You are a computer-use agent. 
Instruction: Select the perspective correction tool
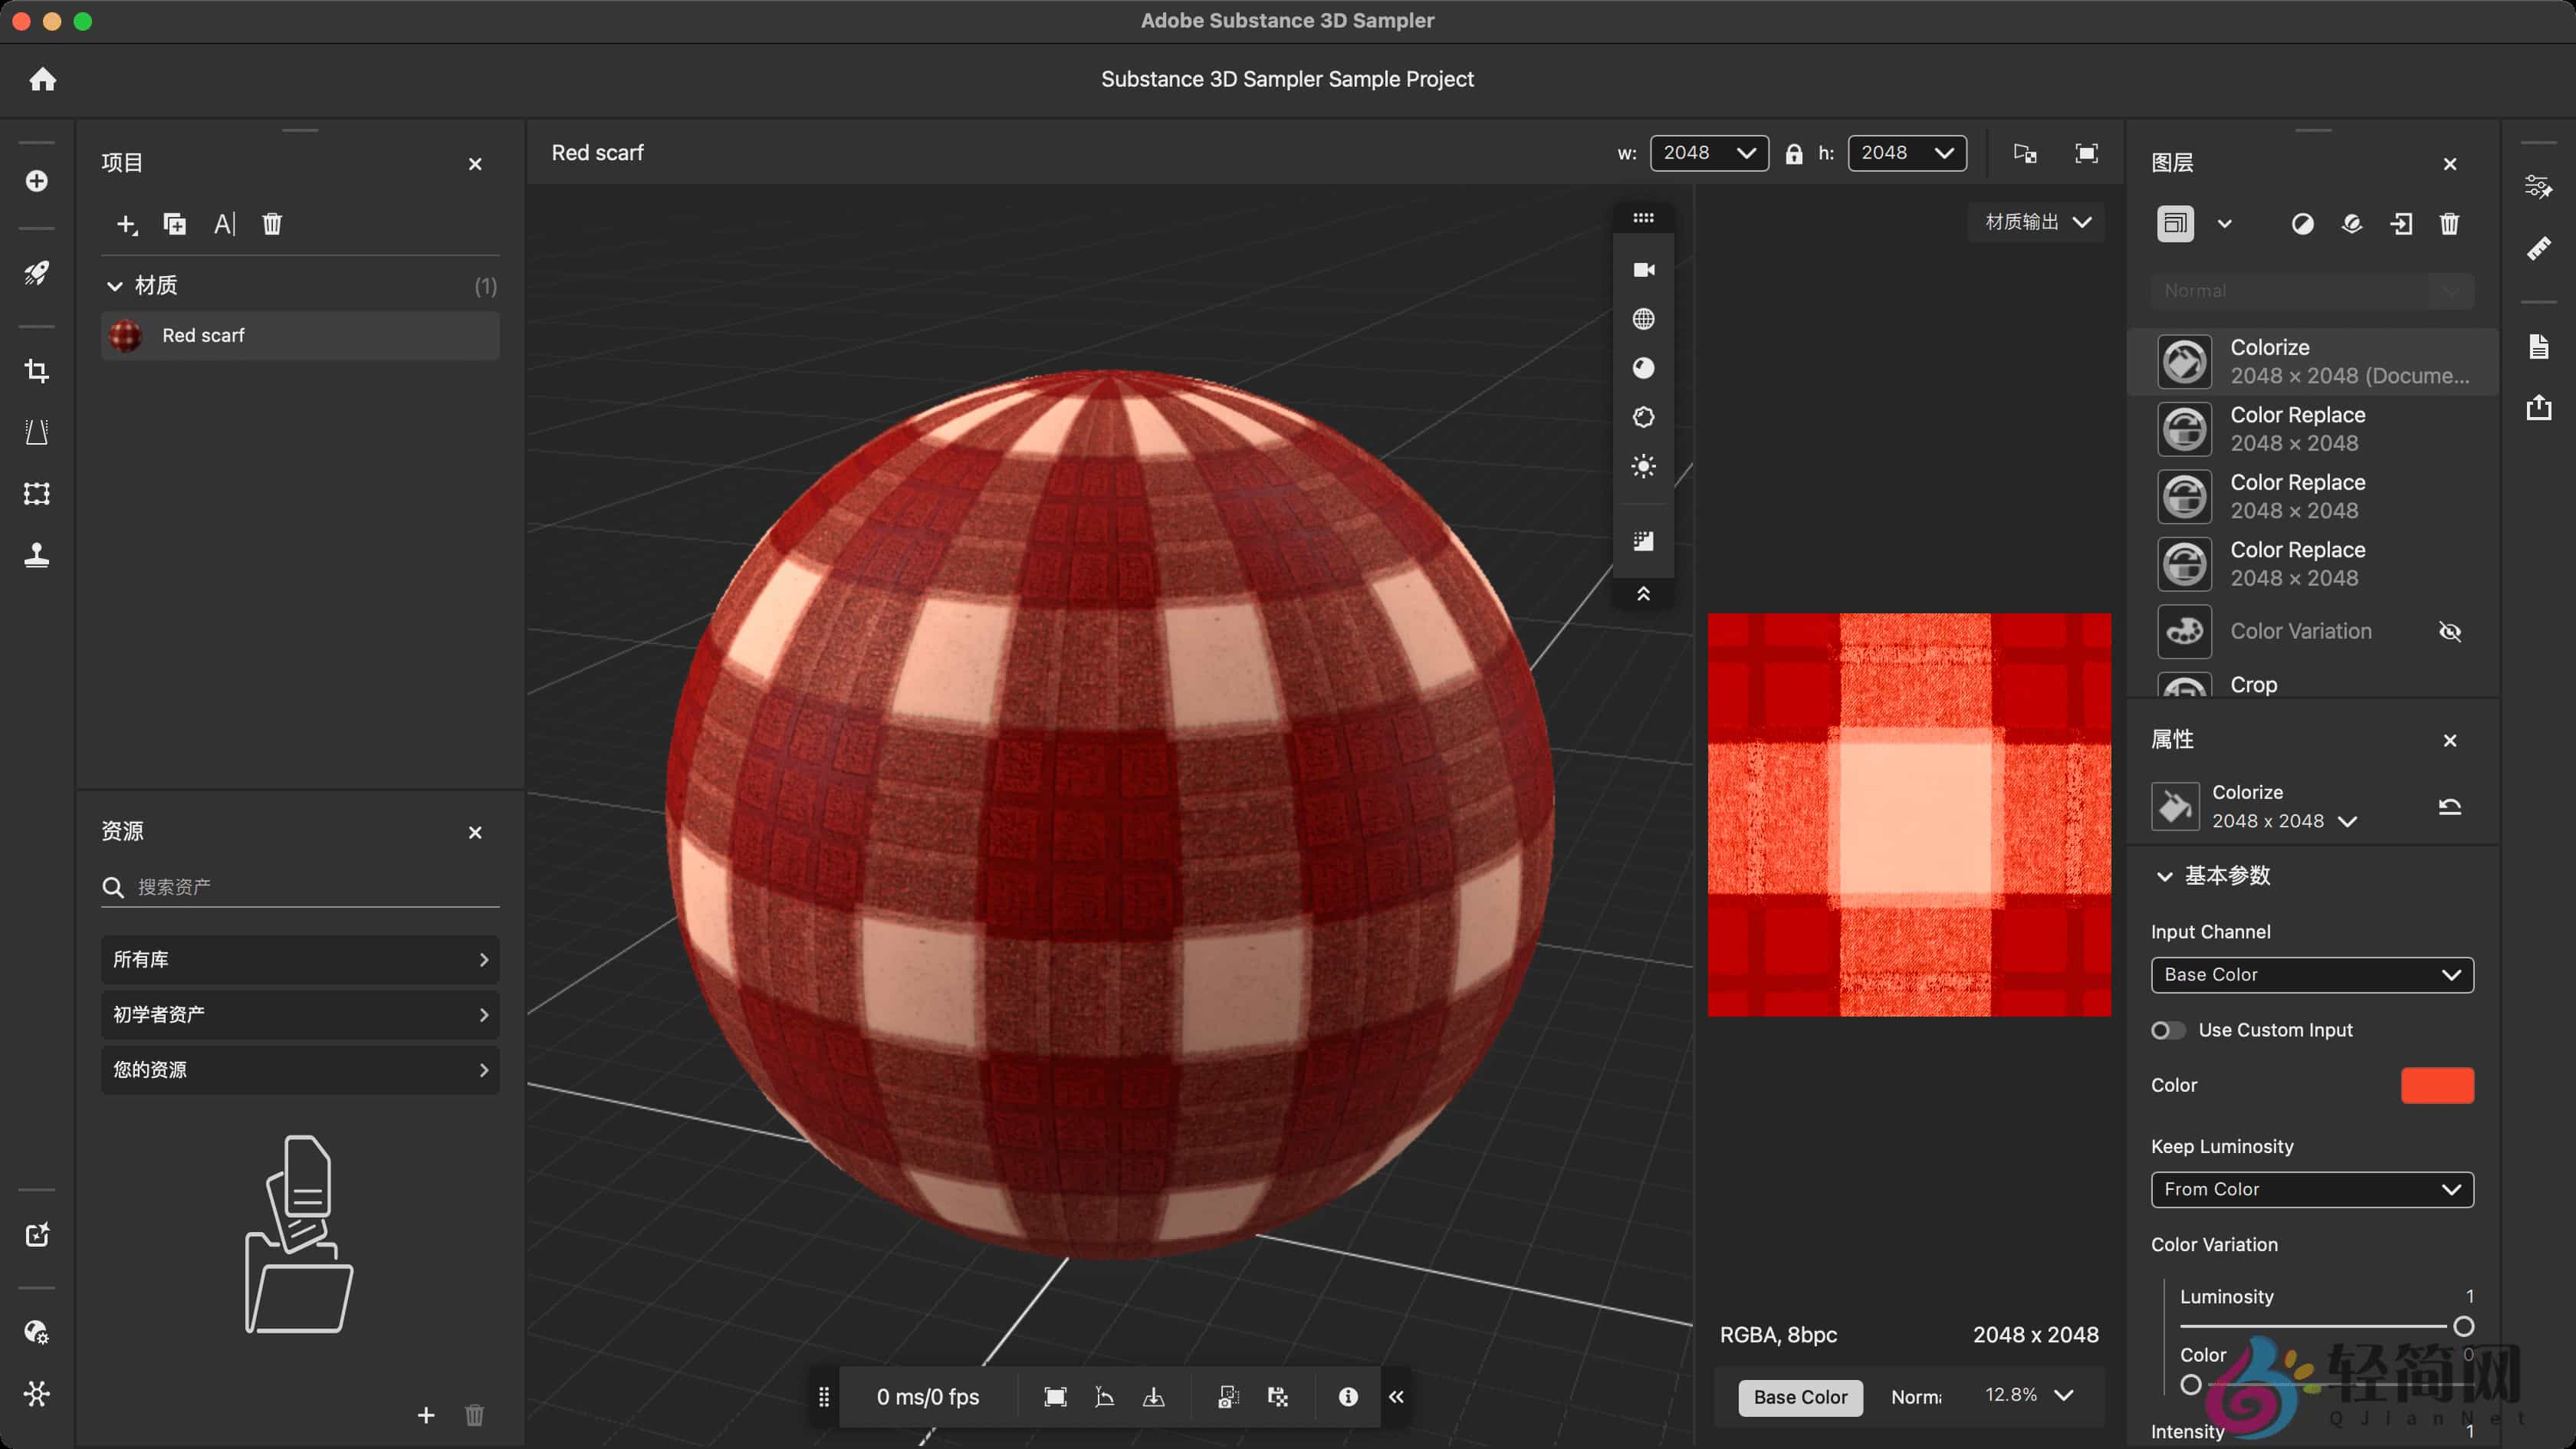37,432
